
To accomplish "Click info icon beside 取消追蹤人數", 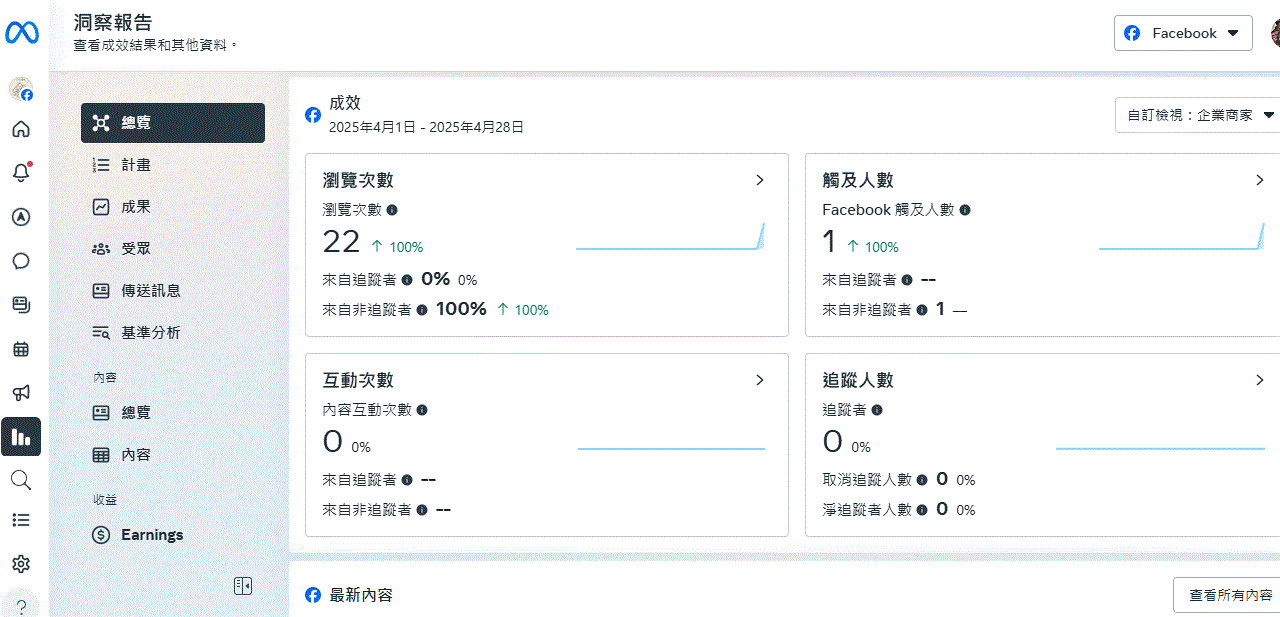I will point(922,480).
